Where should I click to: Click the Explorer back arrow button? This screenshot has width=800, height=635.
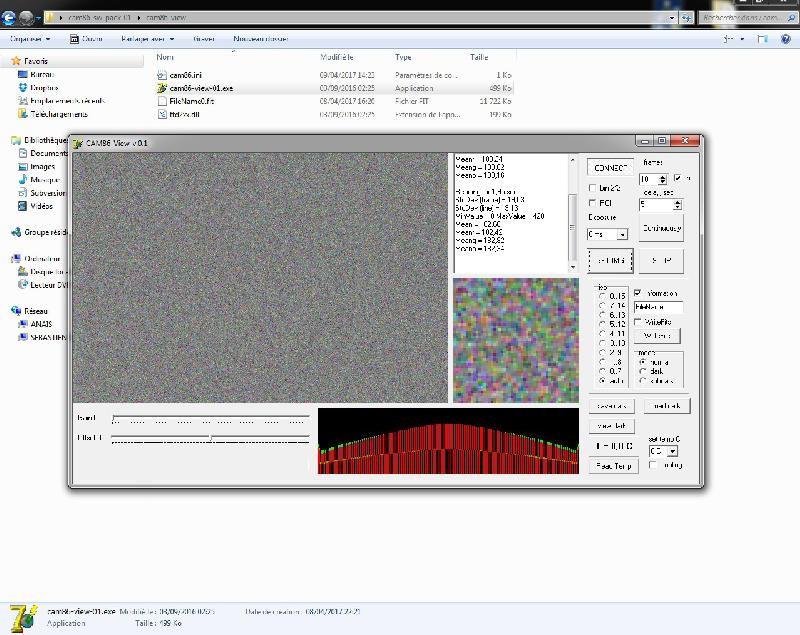[8, 18]
